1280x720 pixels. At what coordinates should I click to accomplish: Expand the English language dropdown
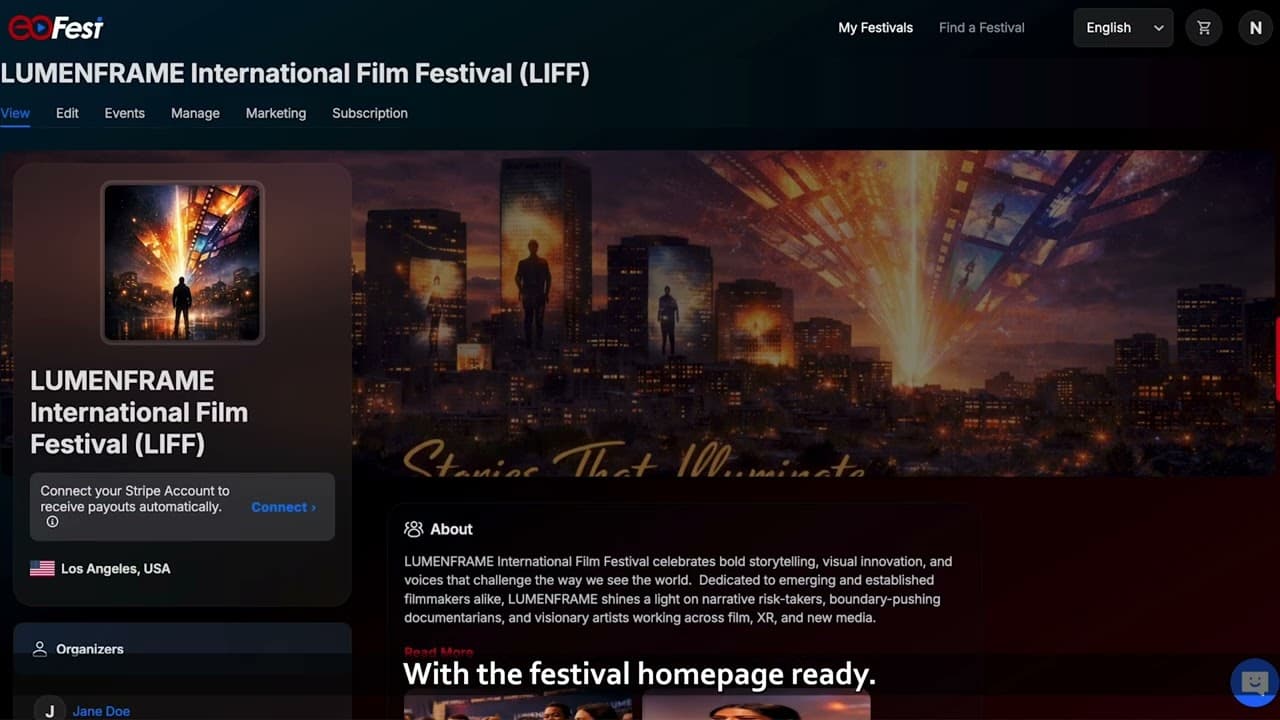coord(1123,28)
